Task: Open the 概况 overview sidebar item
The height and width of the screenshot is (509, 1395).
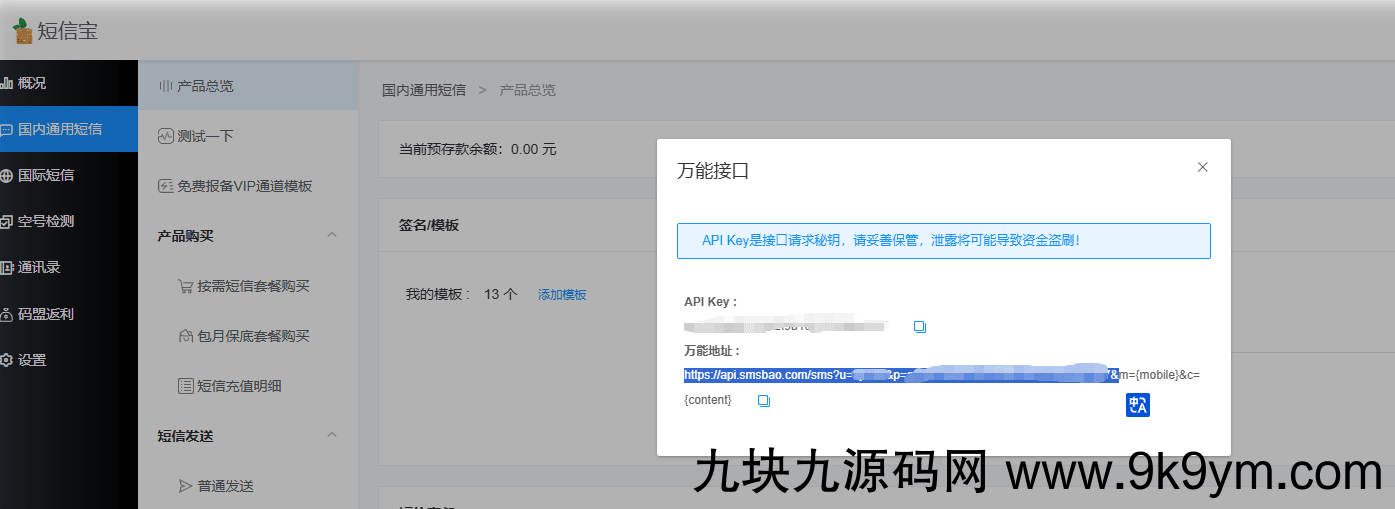Action: [x=69, y=83]
